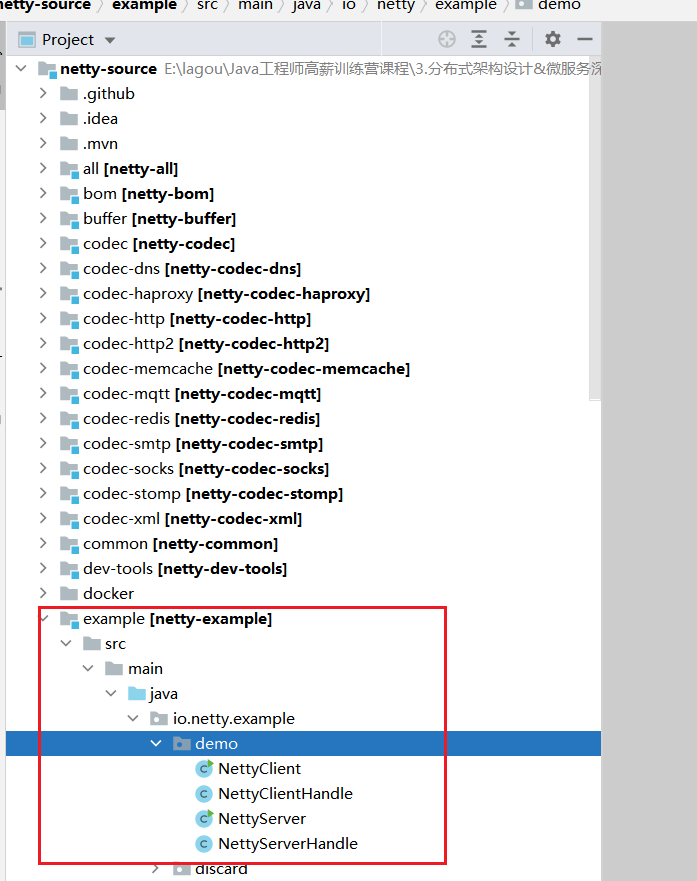Expand the docker folder
Screen dimensions: 697x881
(43, 593)
